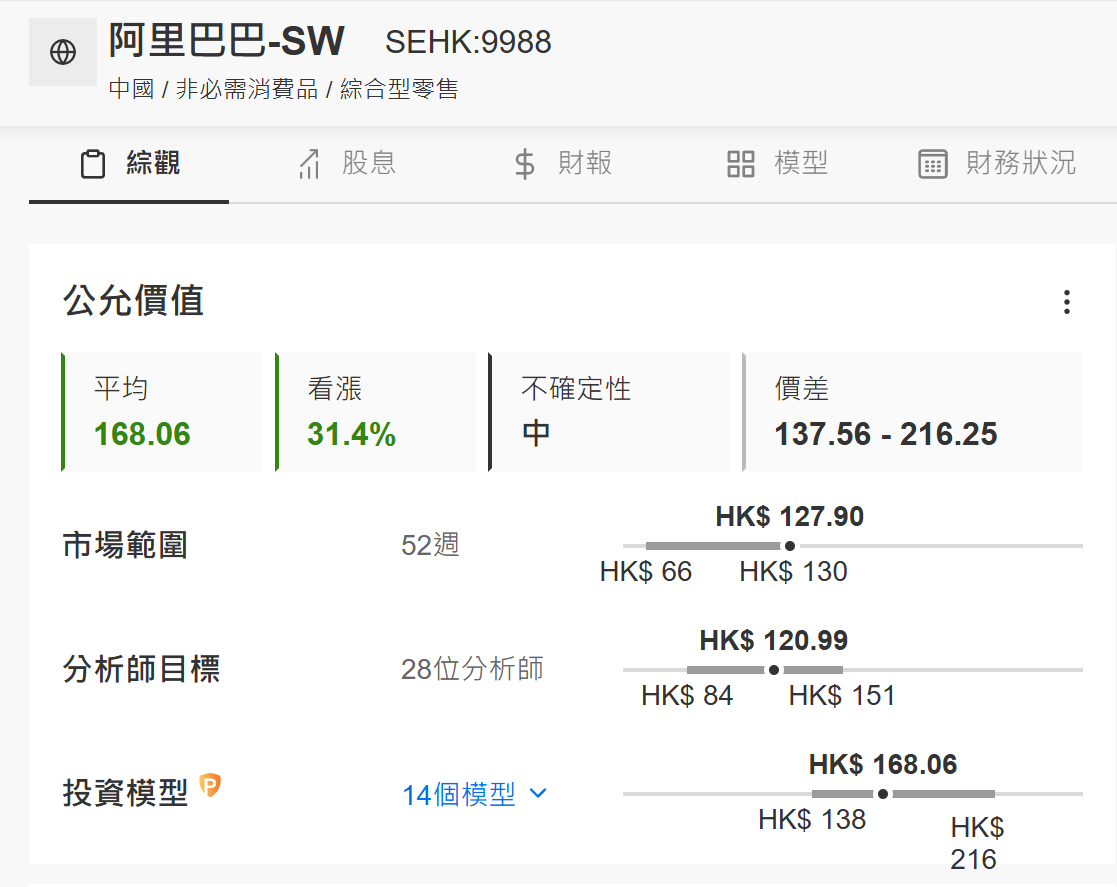Image resolution: width=1117 pixels, height=887 pixels.
Task: Click the 分析師目標 label
Action: point(141,670)
